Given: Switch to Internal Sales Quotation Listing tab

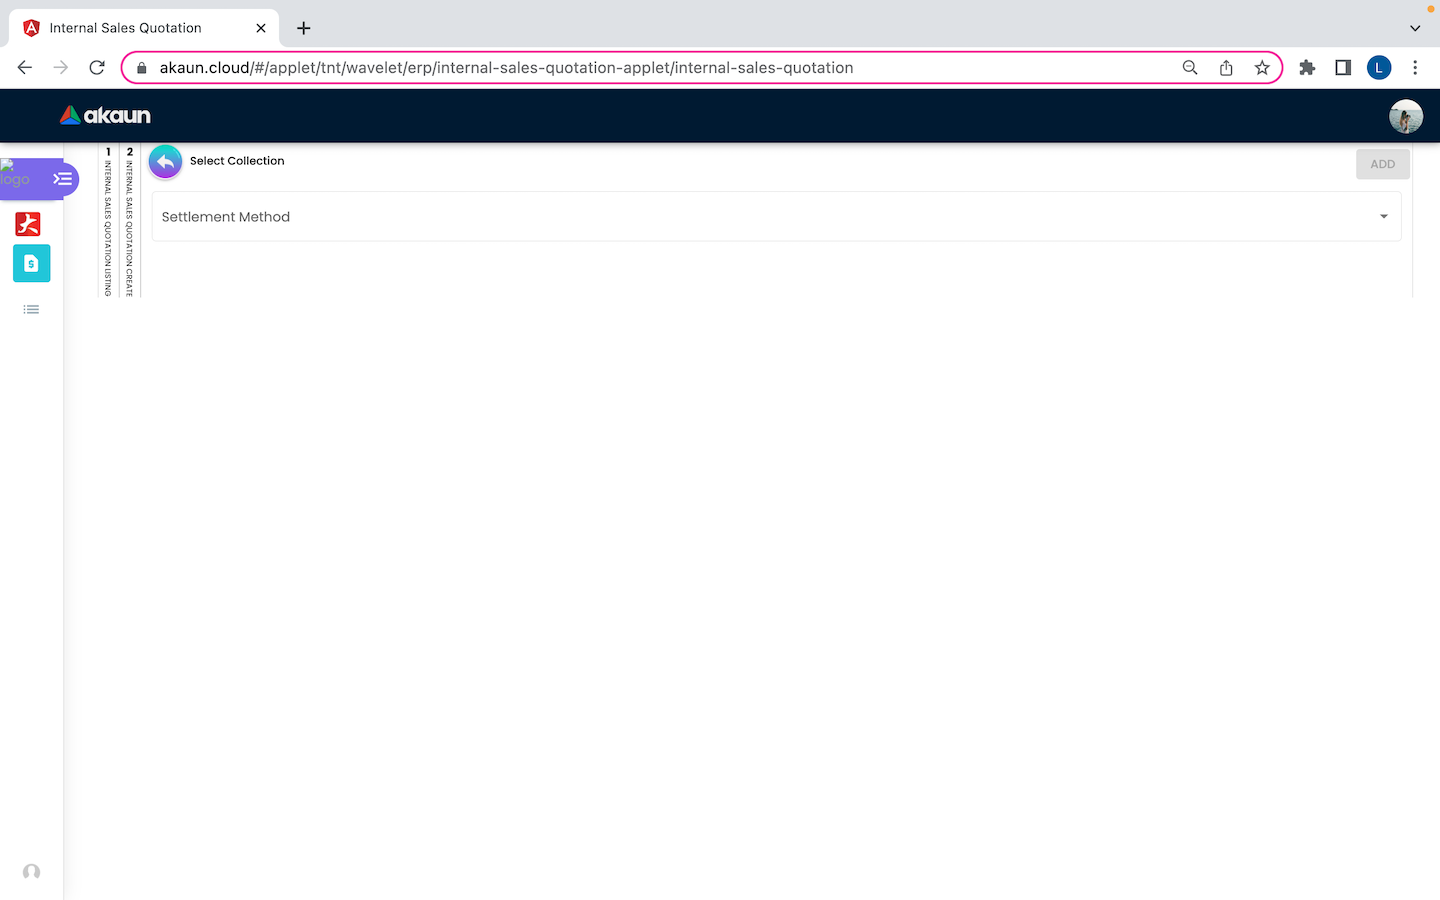Looking at the screenshot, I should 108,222.
